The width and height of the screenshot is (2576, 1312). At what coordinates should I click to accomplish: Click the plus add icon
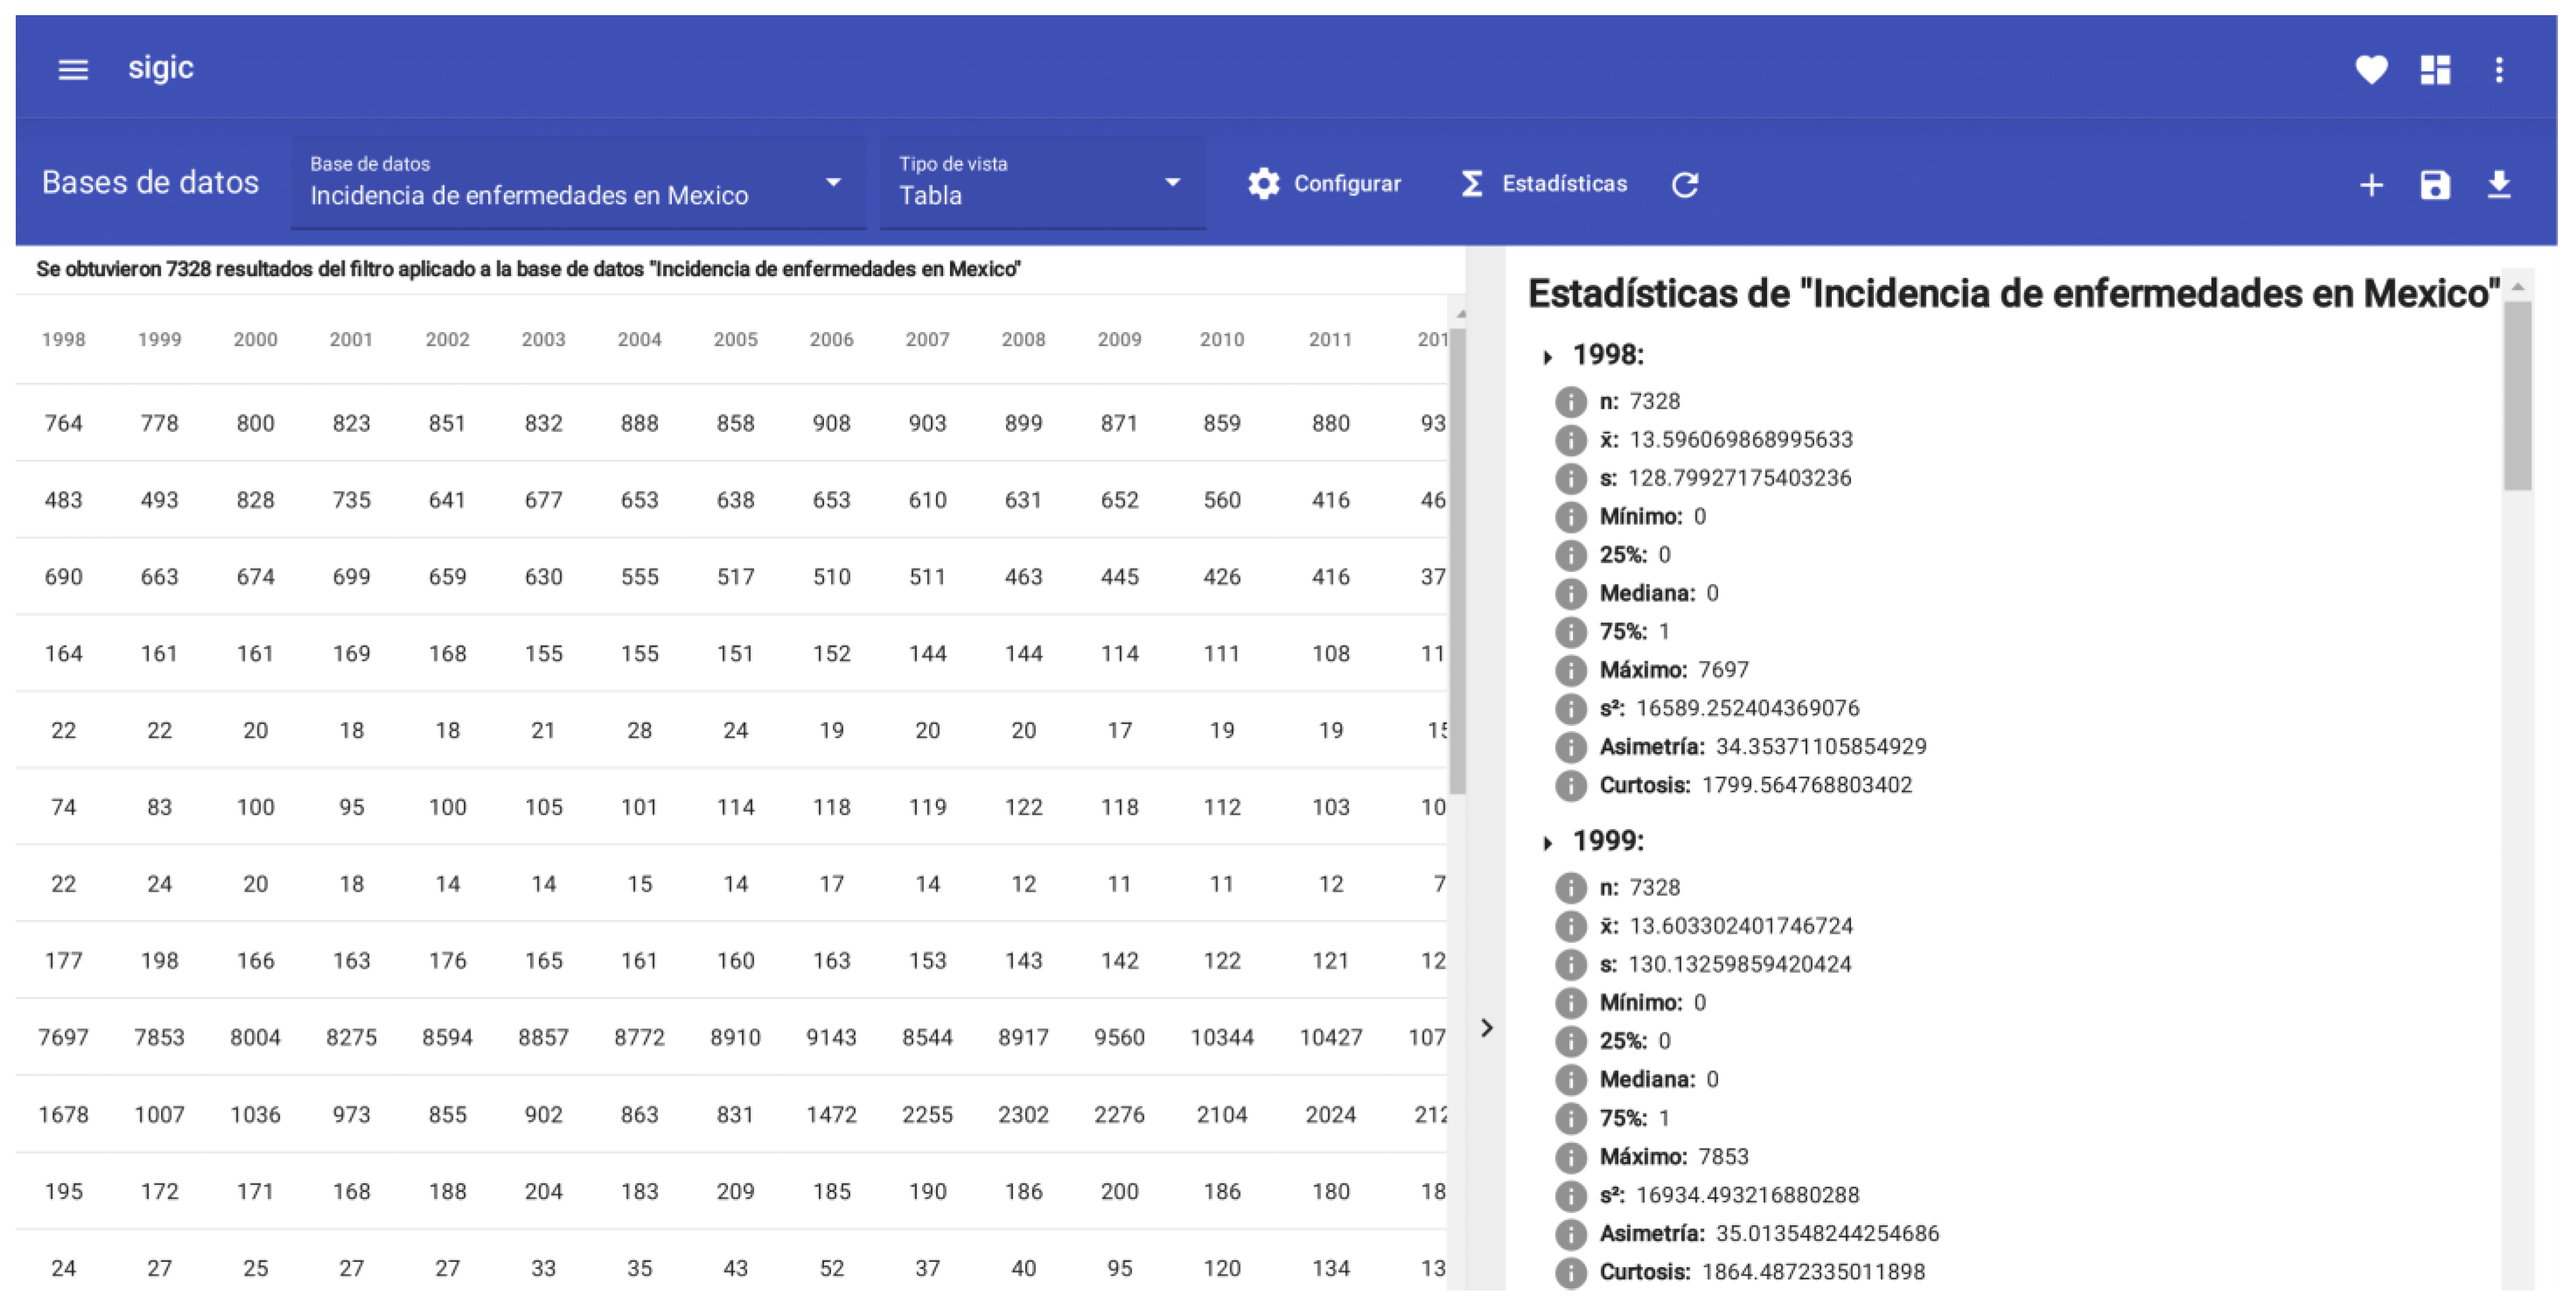click(2371, 185)
